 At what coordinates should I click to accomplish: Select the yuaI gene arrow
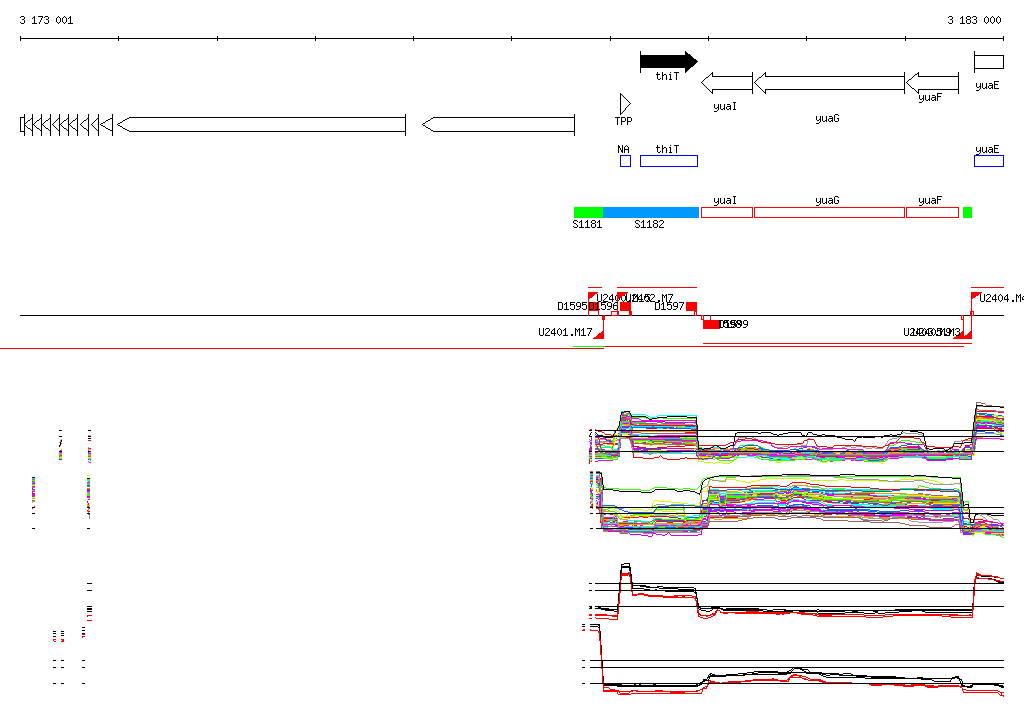(727, 83)
